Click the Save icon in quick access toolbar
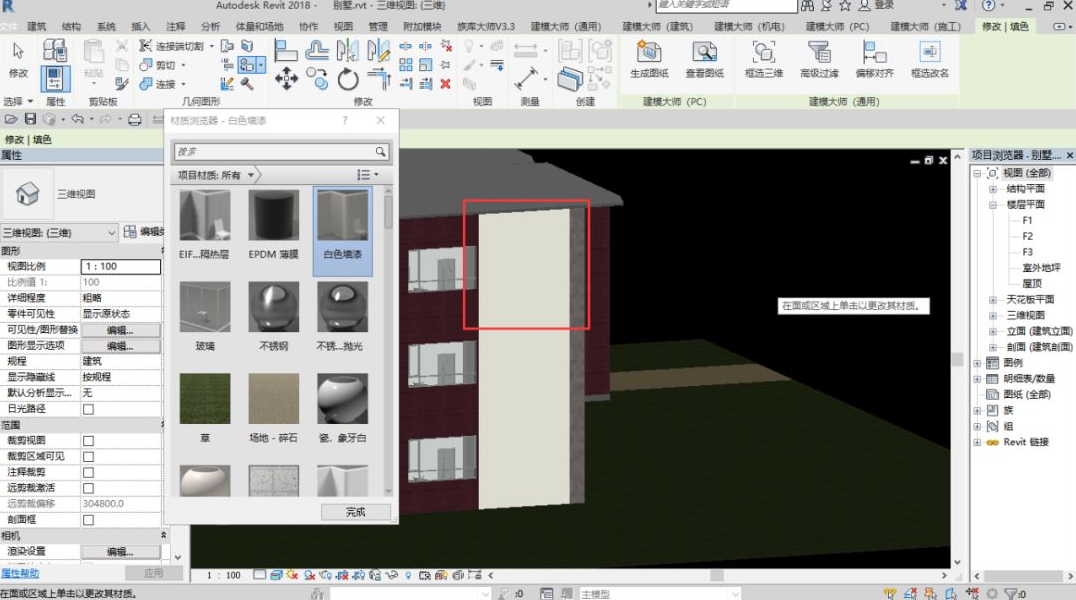 pyautogui.click(x=30, y=119)
